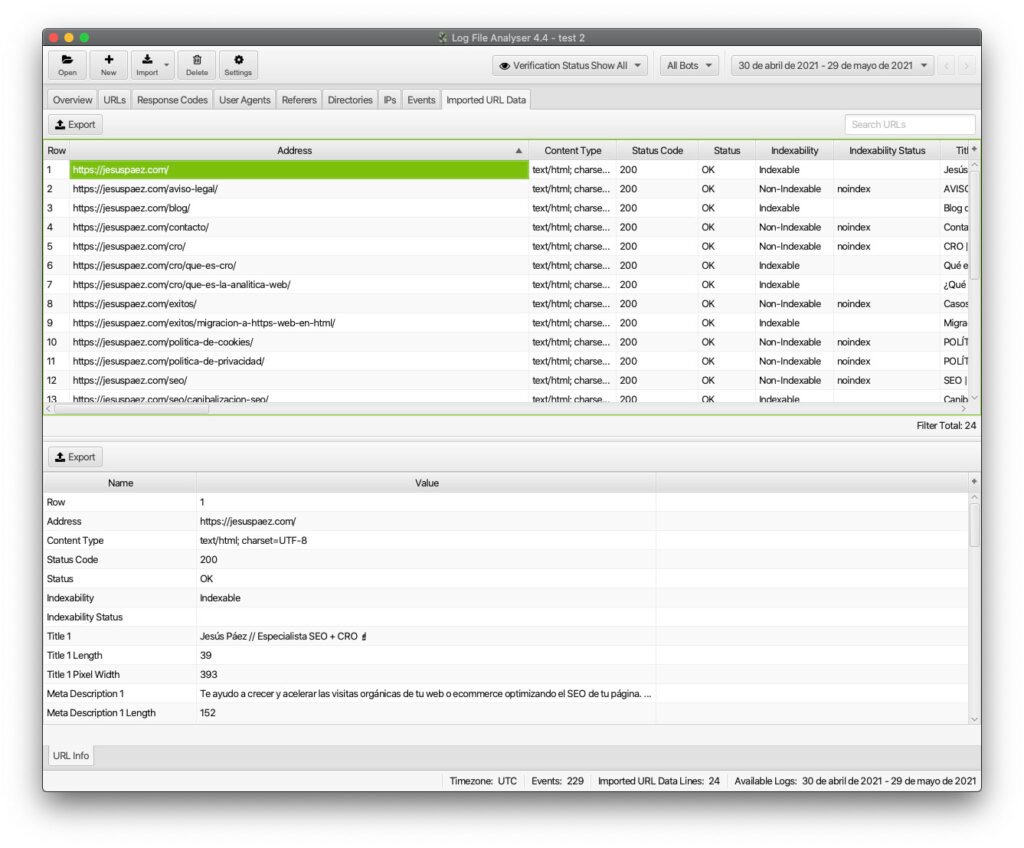Select the politica-de-cookies URL row
1024x848 pixels.
pyautogui.click(x=506, y=342)
